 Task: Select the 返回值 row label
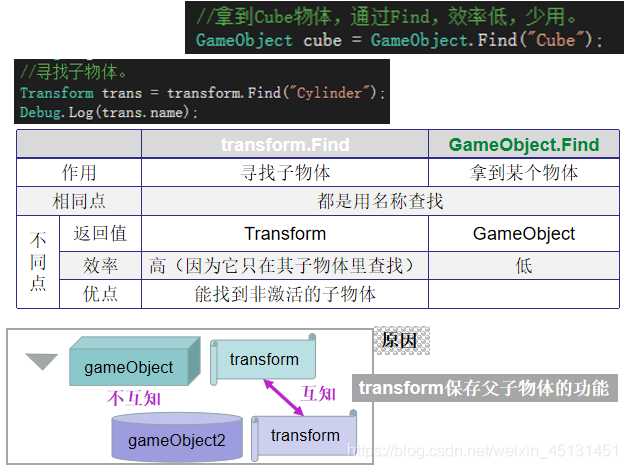tap(100, 234)
